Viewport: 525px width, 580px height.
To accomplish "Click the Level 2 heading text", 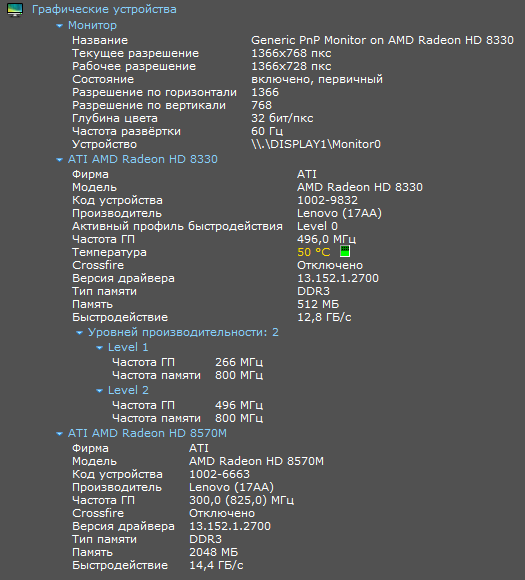I will pos(128,390).
